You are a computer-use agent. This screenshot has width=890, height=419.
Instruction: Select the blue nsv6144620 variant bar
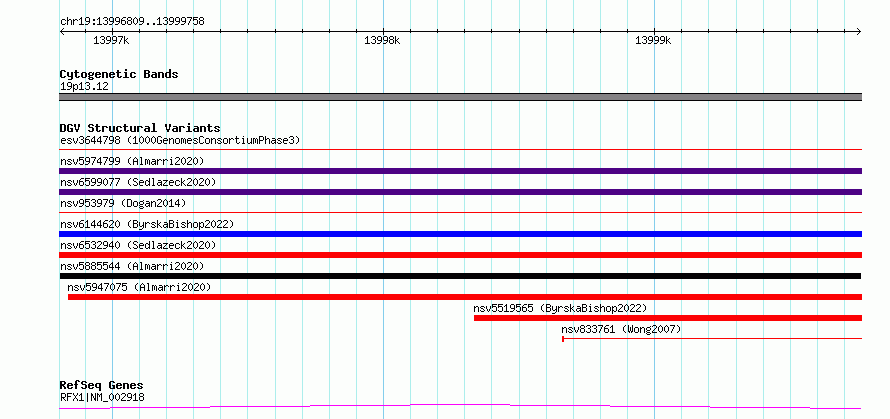click(x=460, y=234)
